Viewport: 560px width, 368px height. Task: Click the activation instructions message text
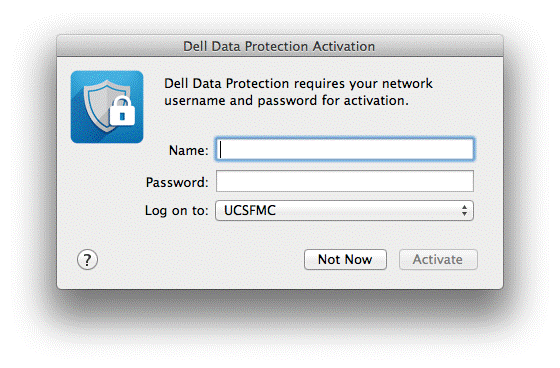(x=298, y=92)
